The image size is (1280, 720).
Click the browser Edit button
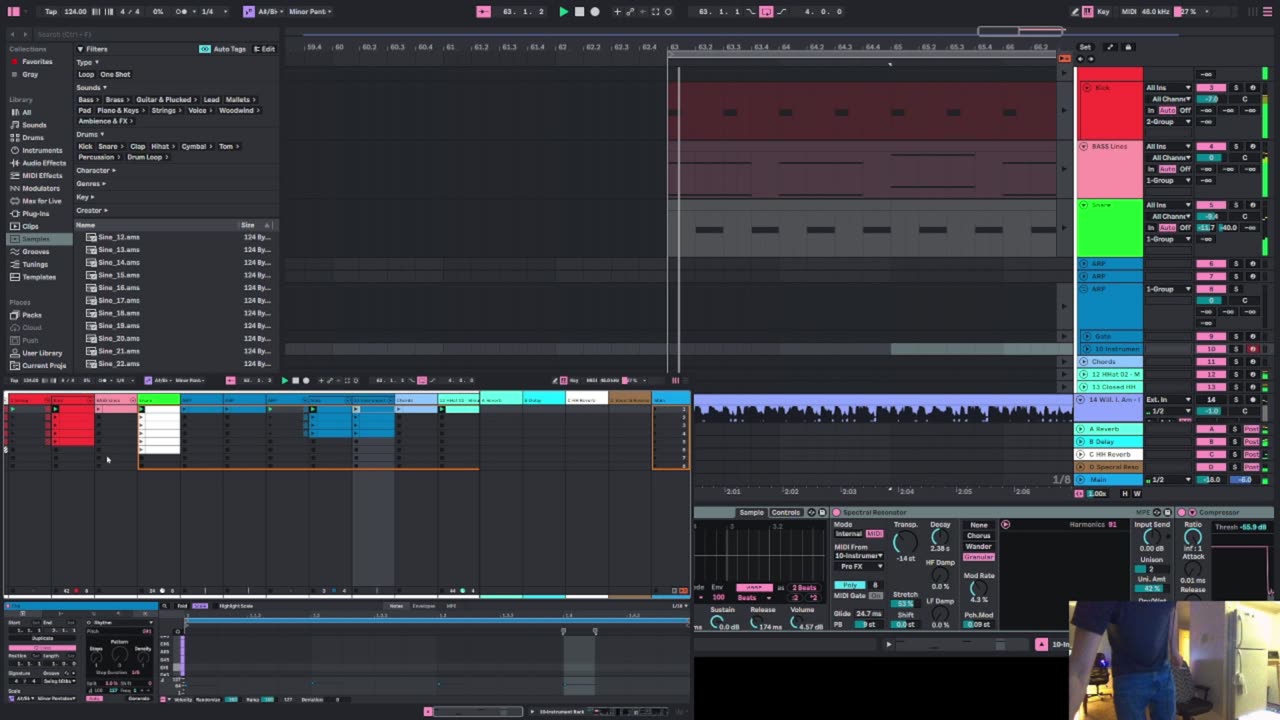tap(264, 49)
